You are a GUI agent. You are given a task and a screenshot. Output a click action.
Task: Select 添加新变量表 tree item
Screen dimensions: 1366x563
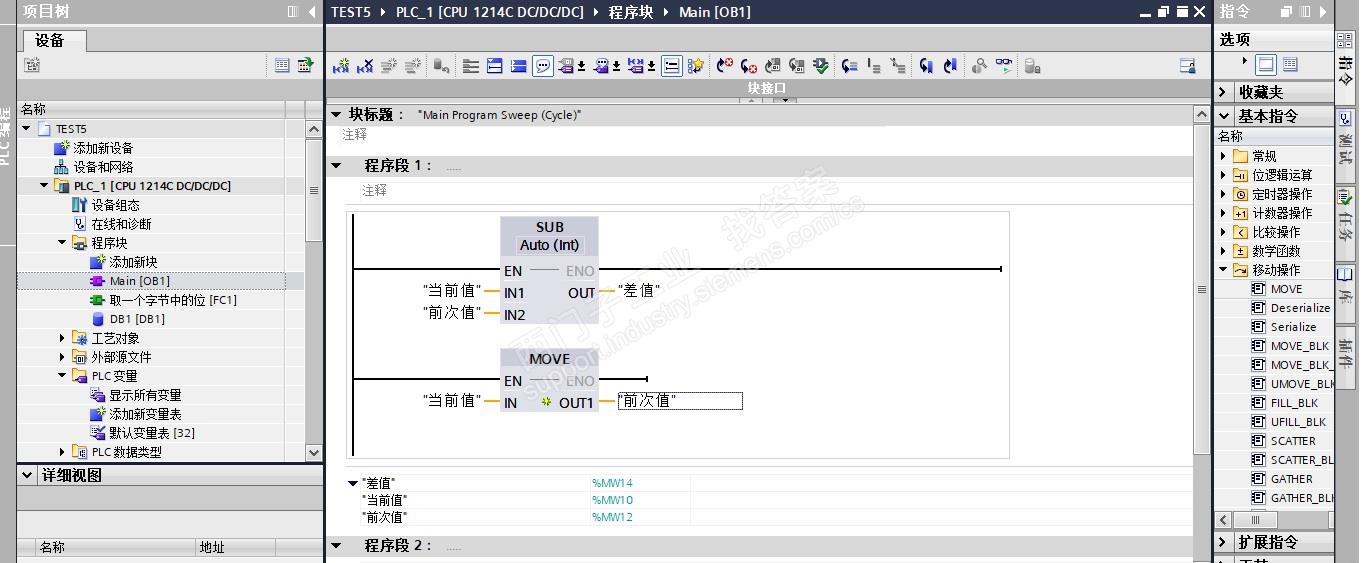click(x=146, y=414)
